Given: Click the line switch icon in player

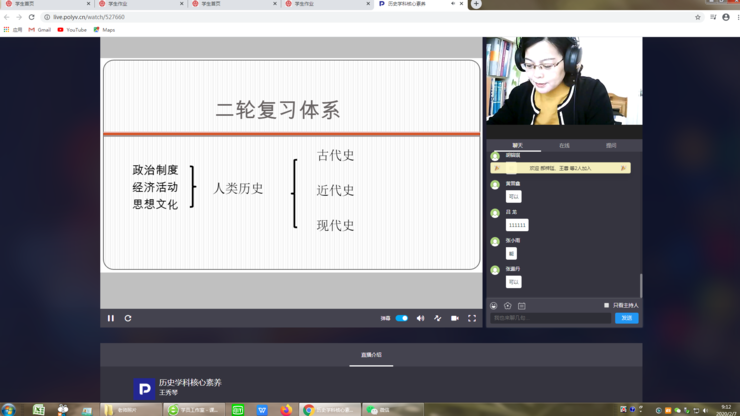Looking at the screenshot, I should (x=438, y=318).
